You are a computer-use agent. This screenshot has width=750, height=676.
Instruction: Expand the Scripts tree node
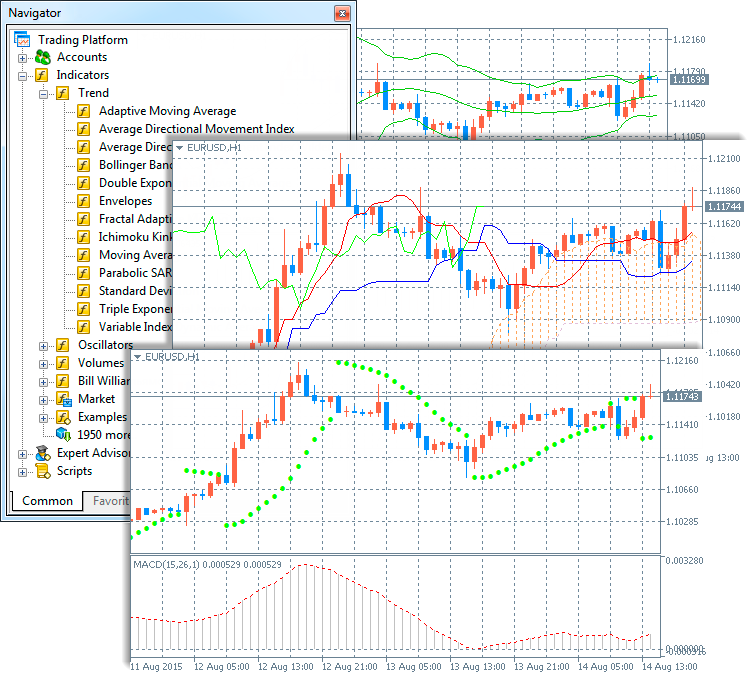(23, 471)
